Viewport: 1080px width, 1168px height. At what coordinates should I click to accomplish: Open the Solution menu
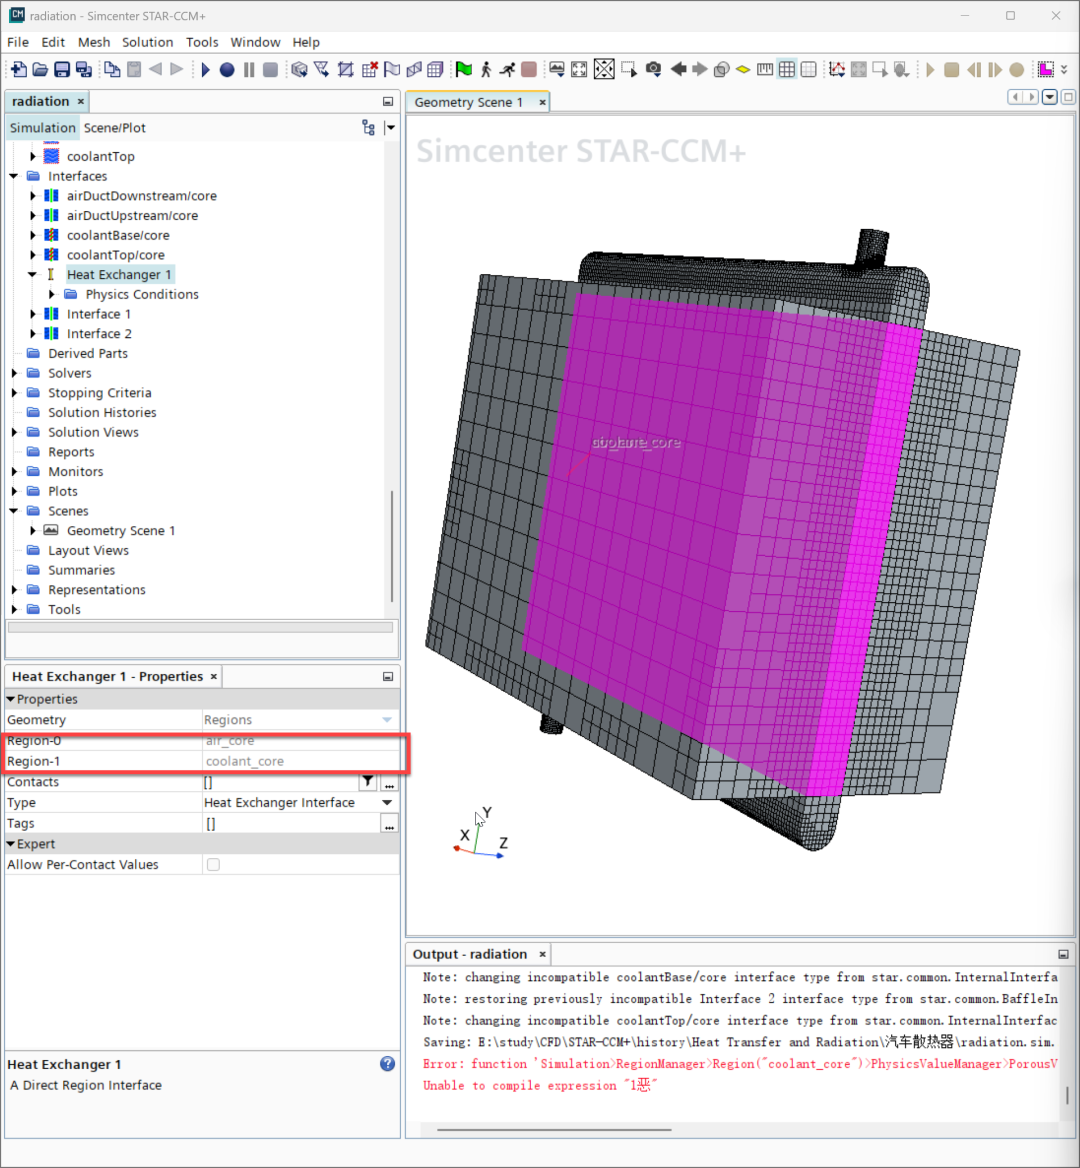[147, 42]
